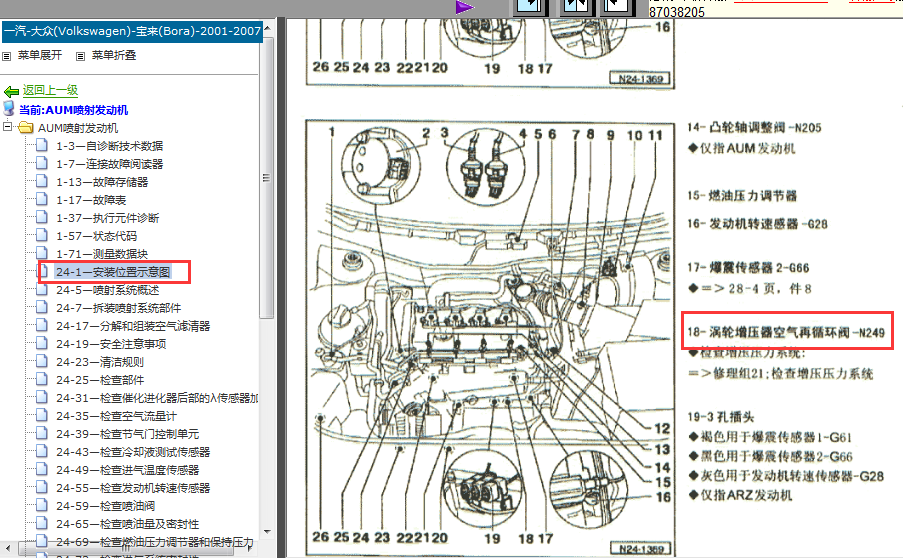Open 1-57—状态代码 page
903x558 pixels.
click(x=96, y=236)
